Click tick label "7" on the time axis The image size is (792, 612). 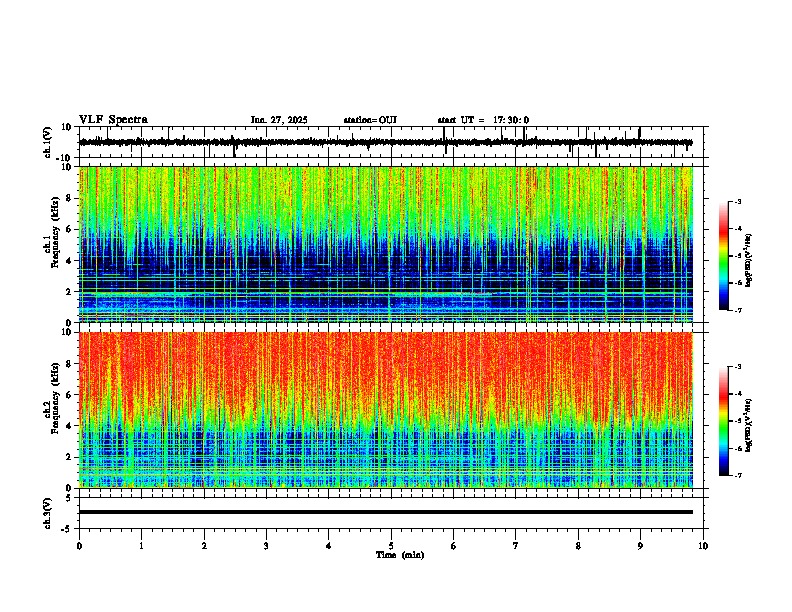click(x=516, y=546)
